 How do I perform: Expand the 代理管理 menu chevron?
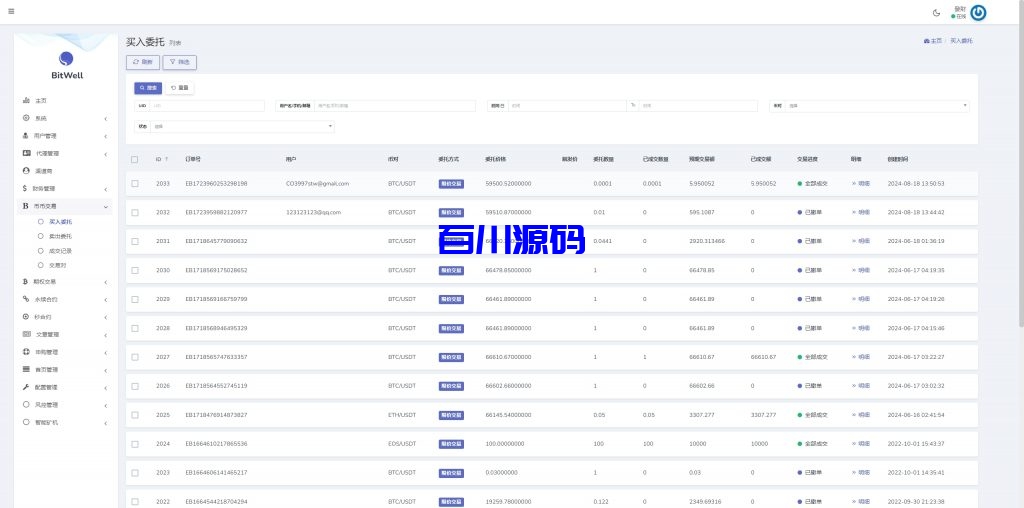point(106,154)
